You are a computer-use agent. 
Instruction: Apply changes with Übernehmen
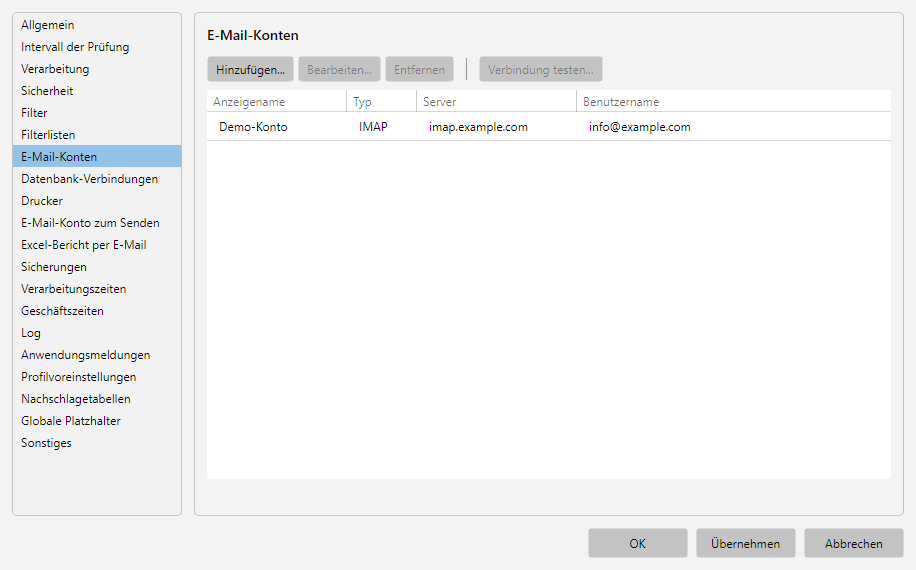[745, 544]
